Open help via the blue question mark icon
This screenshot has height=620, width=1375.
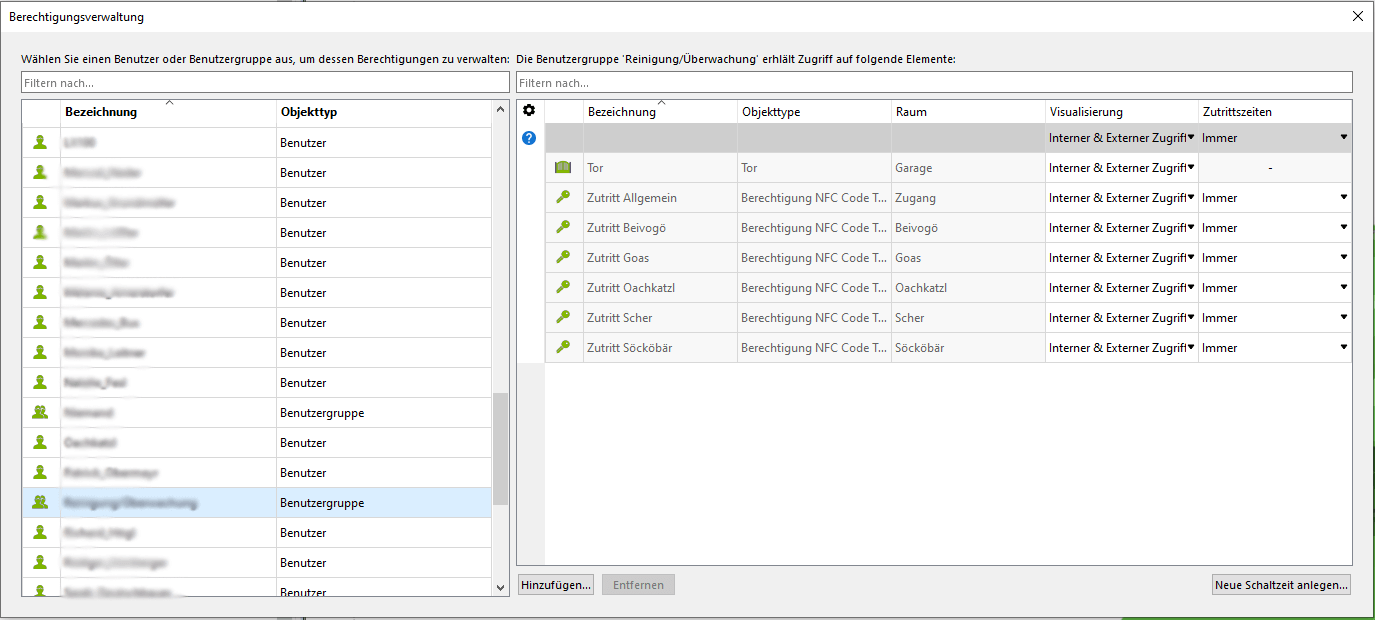tap(529, 138)
